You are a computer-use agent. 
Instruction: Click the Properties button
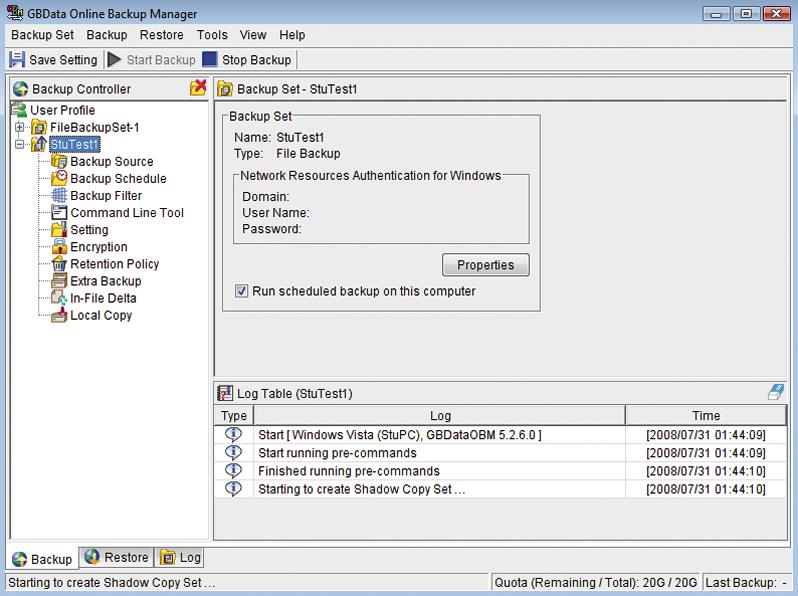(486, 265)
